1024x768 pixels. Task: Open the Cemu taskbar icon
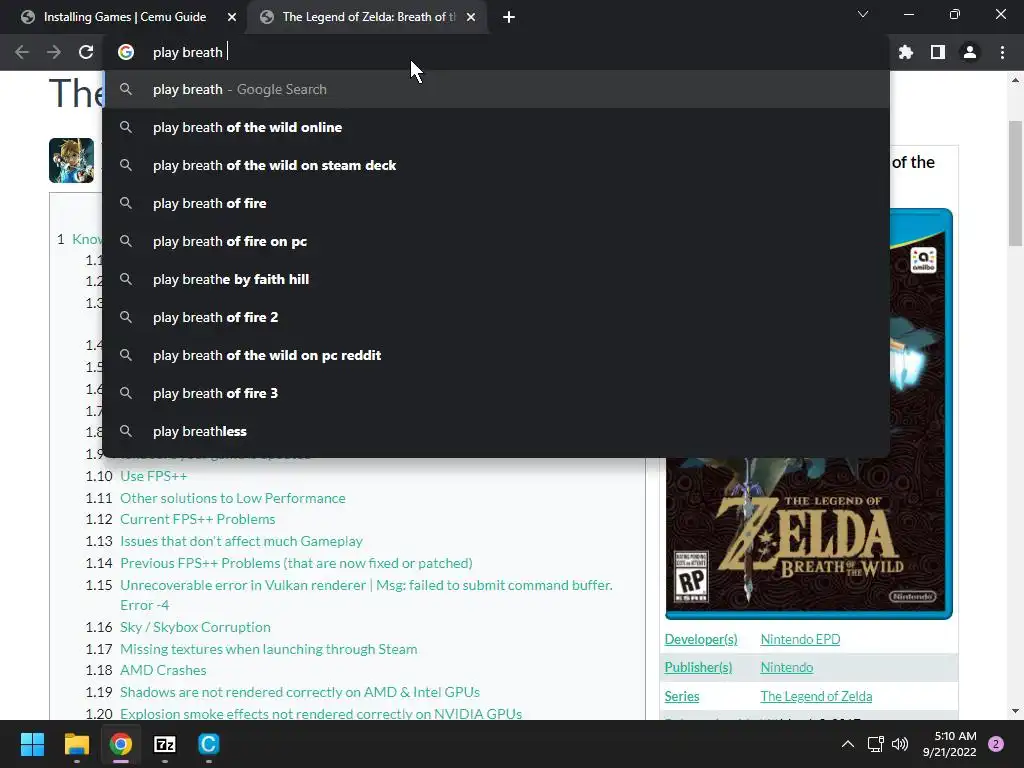coord(208,744)
